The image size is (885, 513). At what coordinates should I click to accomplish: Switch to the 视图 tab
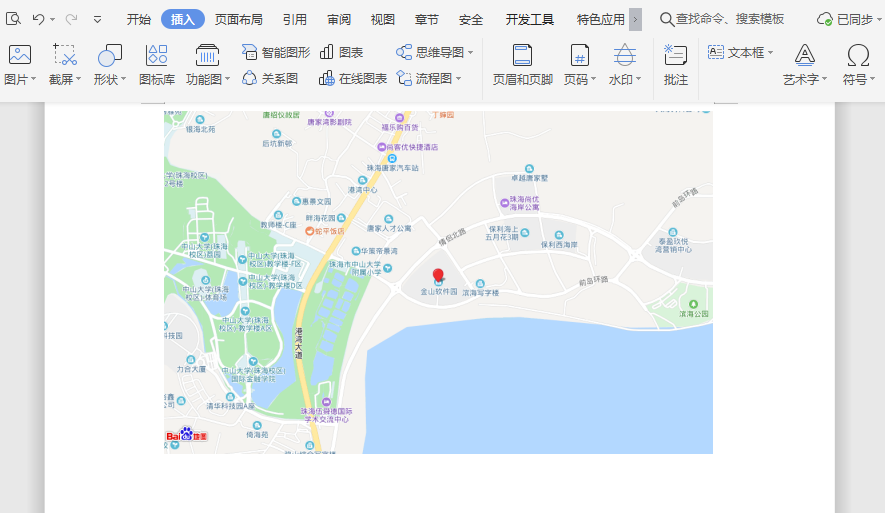[383, 20]
